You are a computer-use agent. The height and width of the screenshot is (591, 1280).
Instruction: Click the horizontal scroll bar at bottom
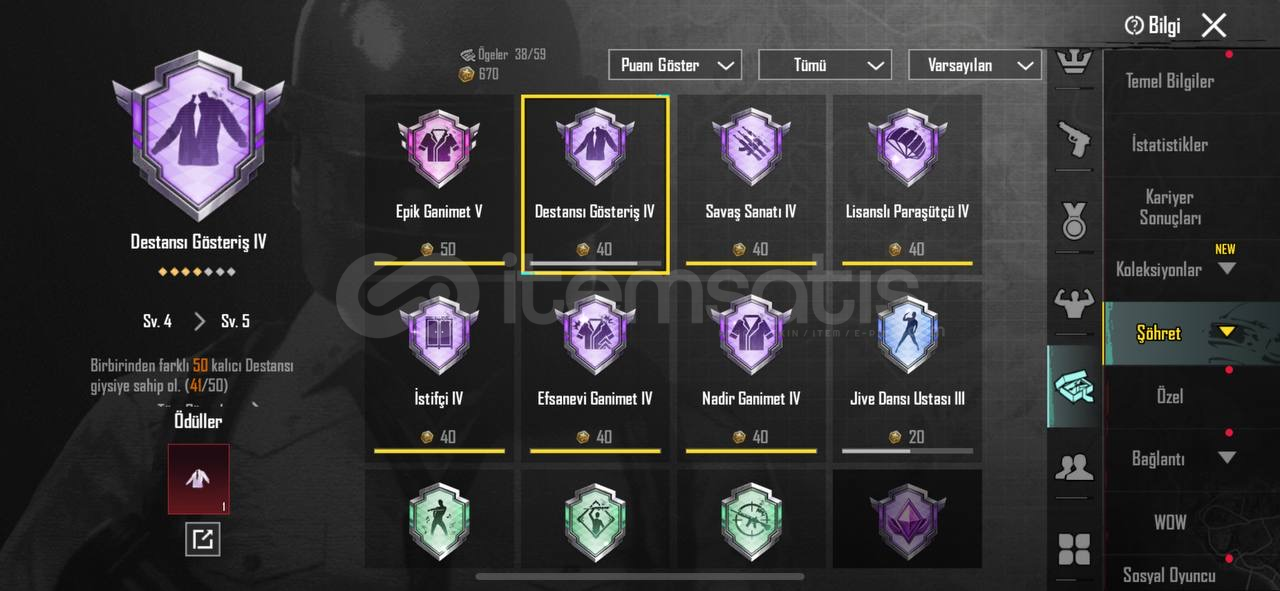click(x=640, y=576)
